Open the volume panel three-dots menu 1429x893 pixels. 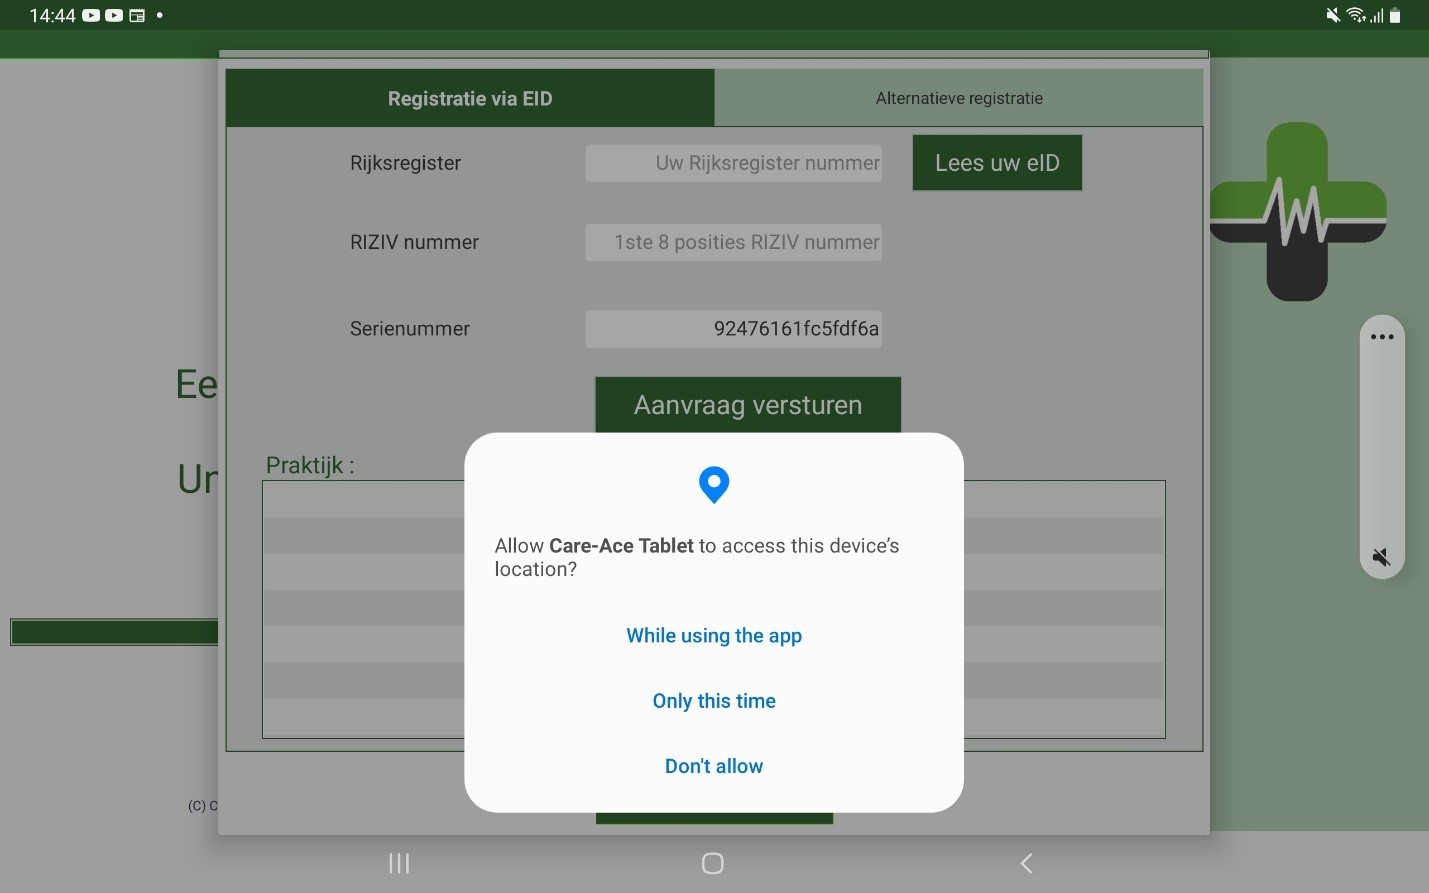coord(1382,337)
